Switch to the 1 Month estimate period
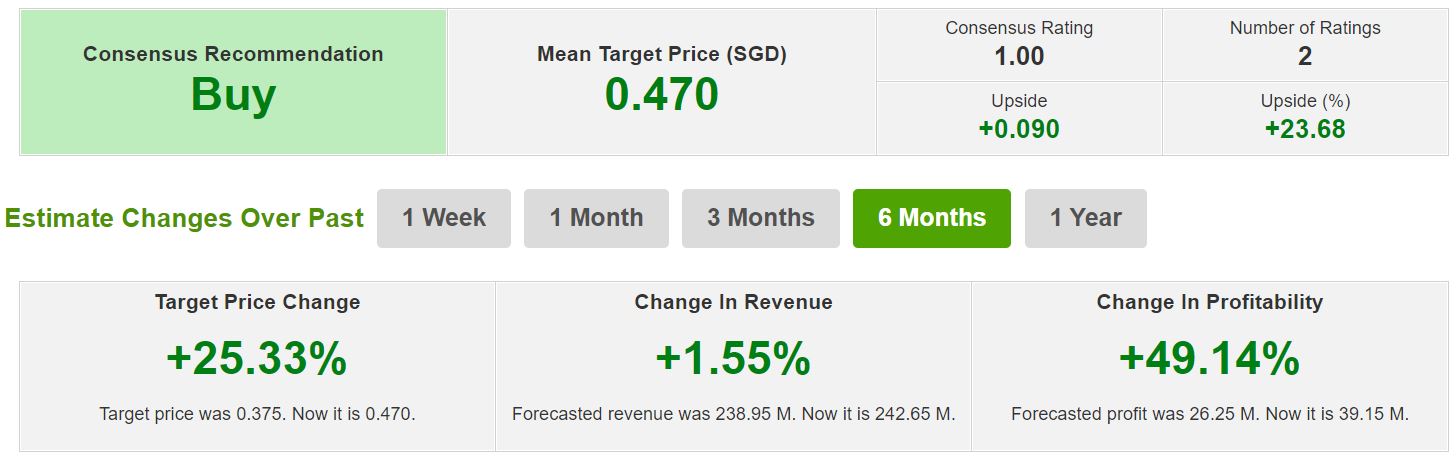 tap(596, 218)
